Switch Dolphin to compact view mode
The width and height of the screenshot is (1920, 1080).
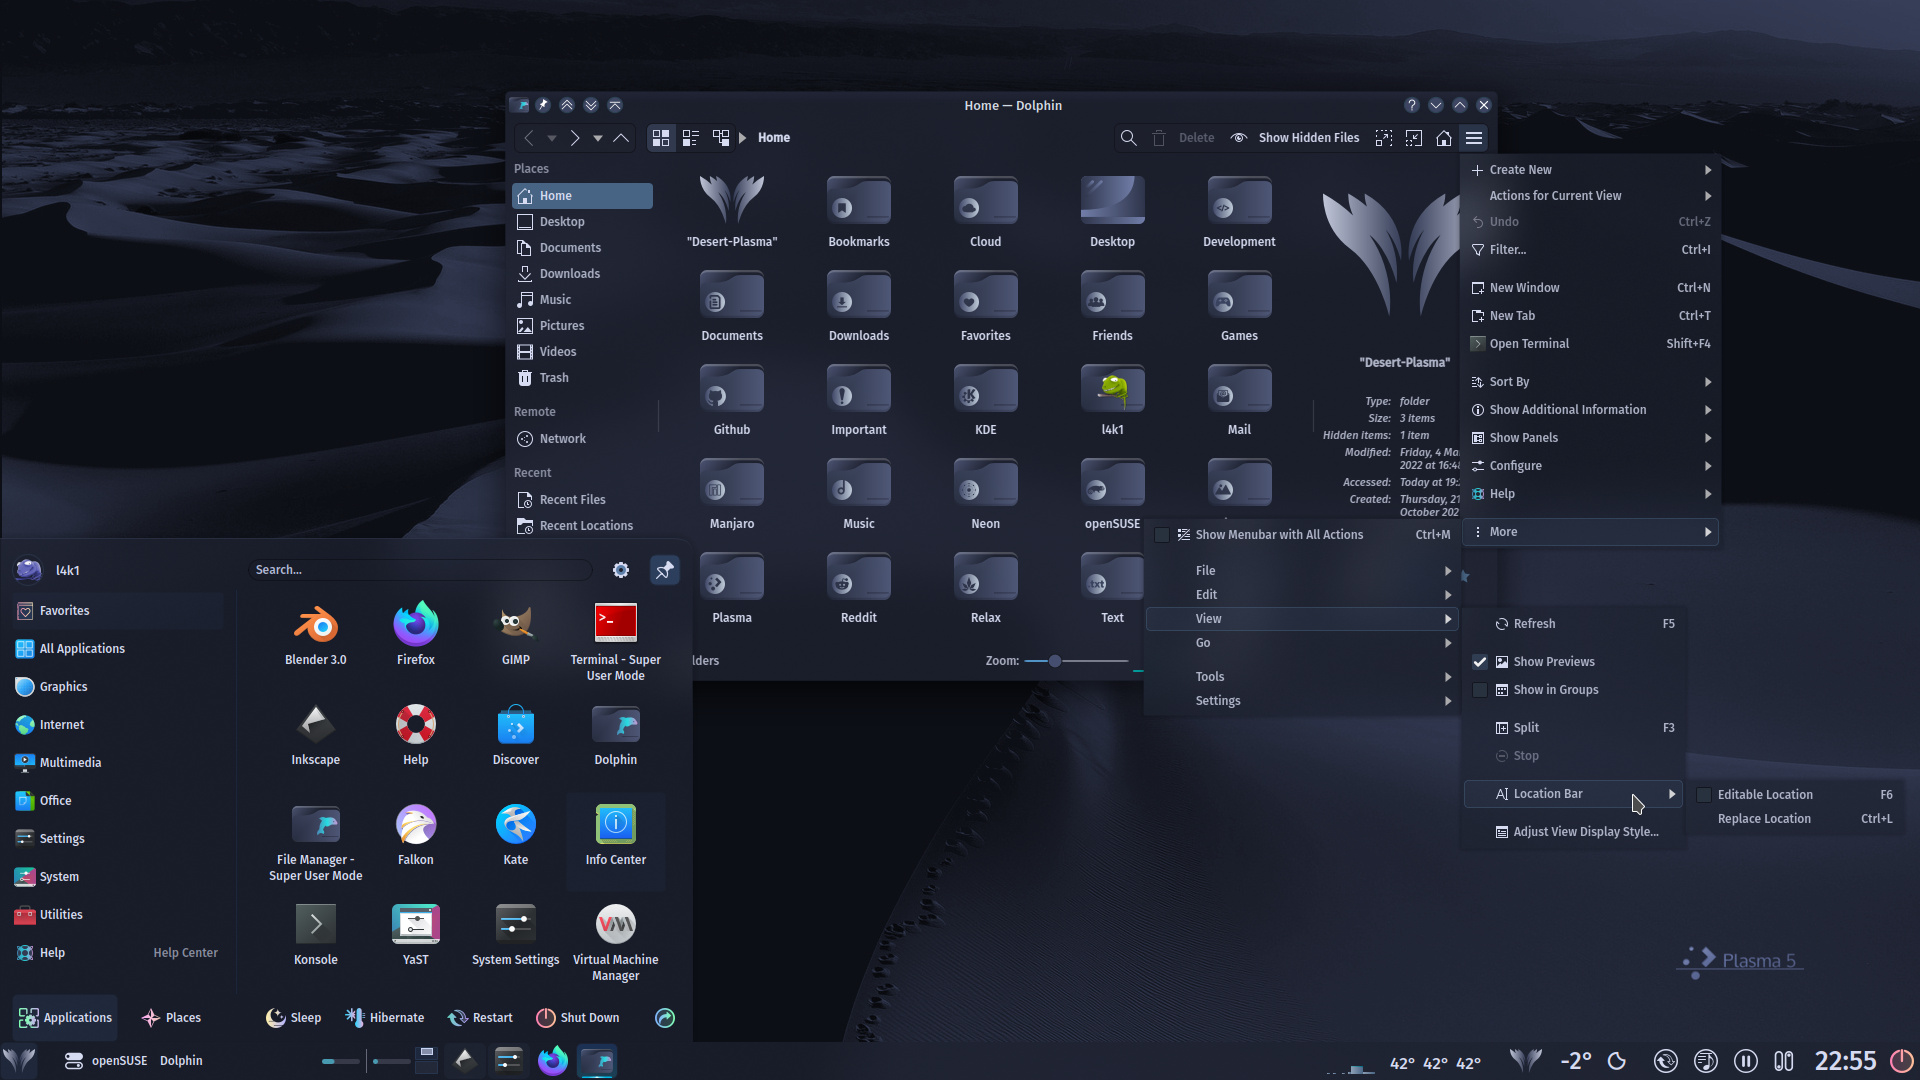tap(691, 138)
